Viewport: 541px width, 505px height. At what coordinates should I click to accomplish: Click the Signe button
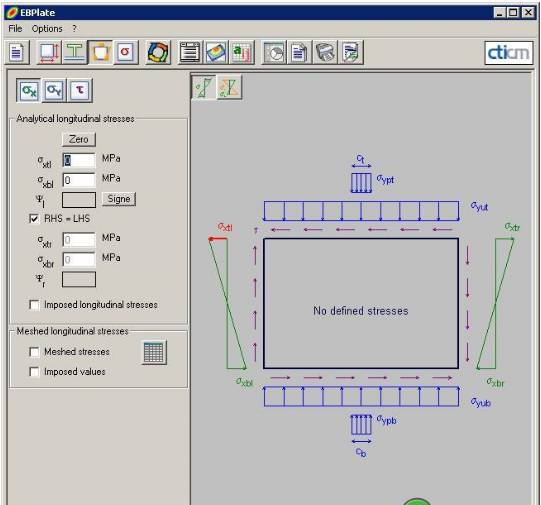[119, 199]
